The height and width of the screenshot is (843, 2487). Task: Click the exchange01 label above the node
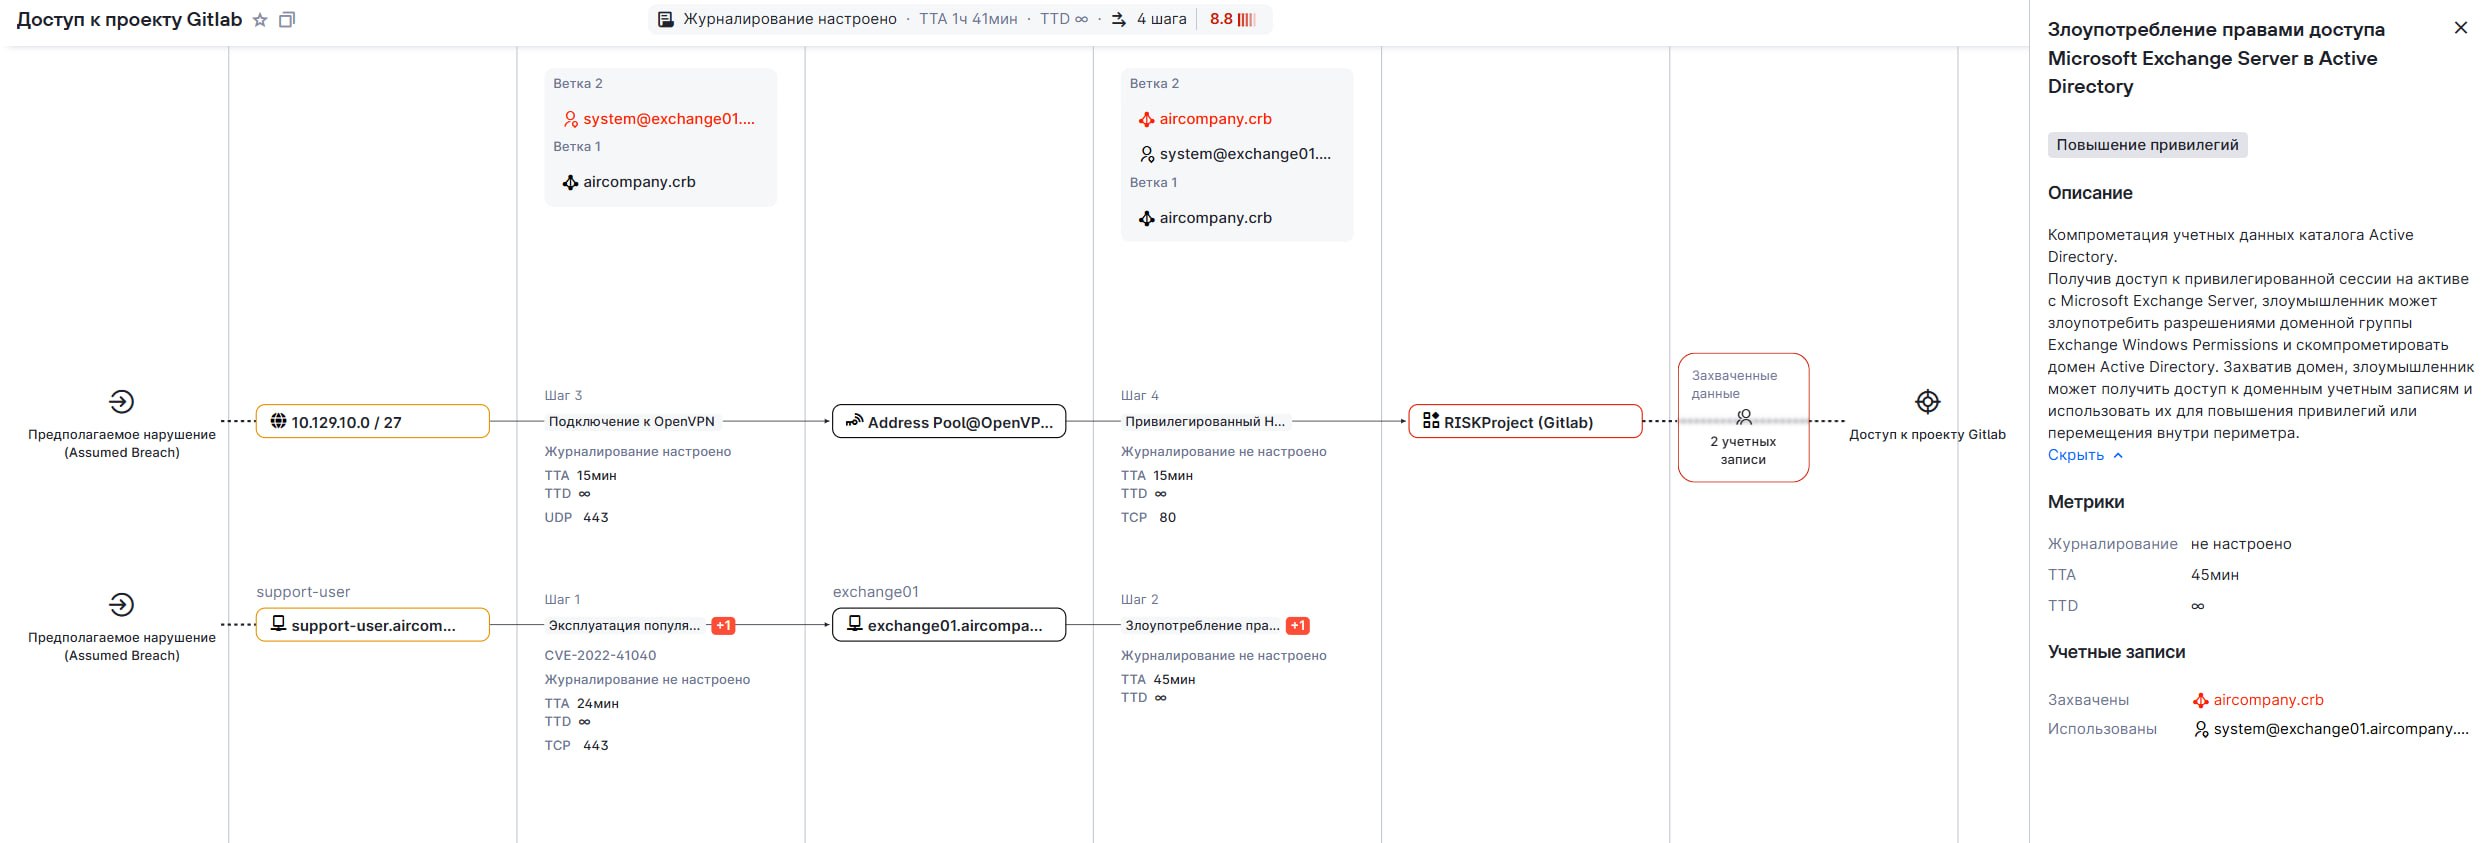876,592
